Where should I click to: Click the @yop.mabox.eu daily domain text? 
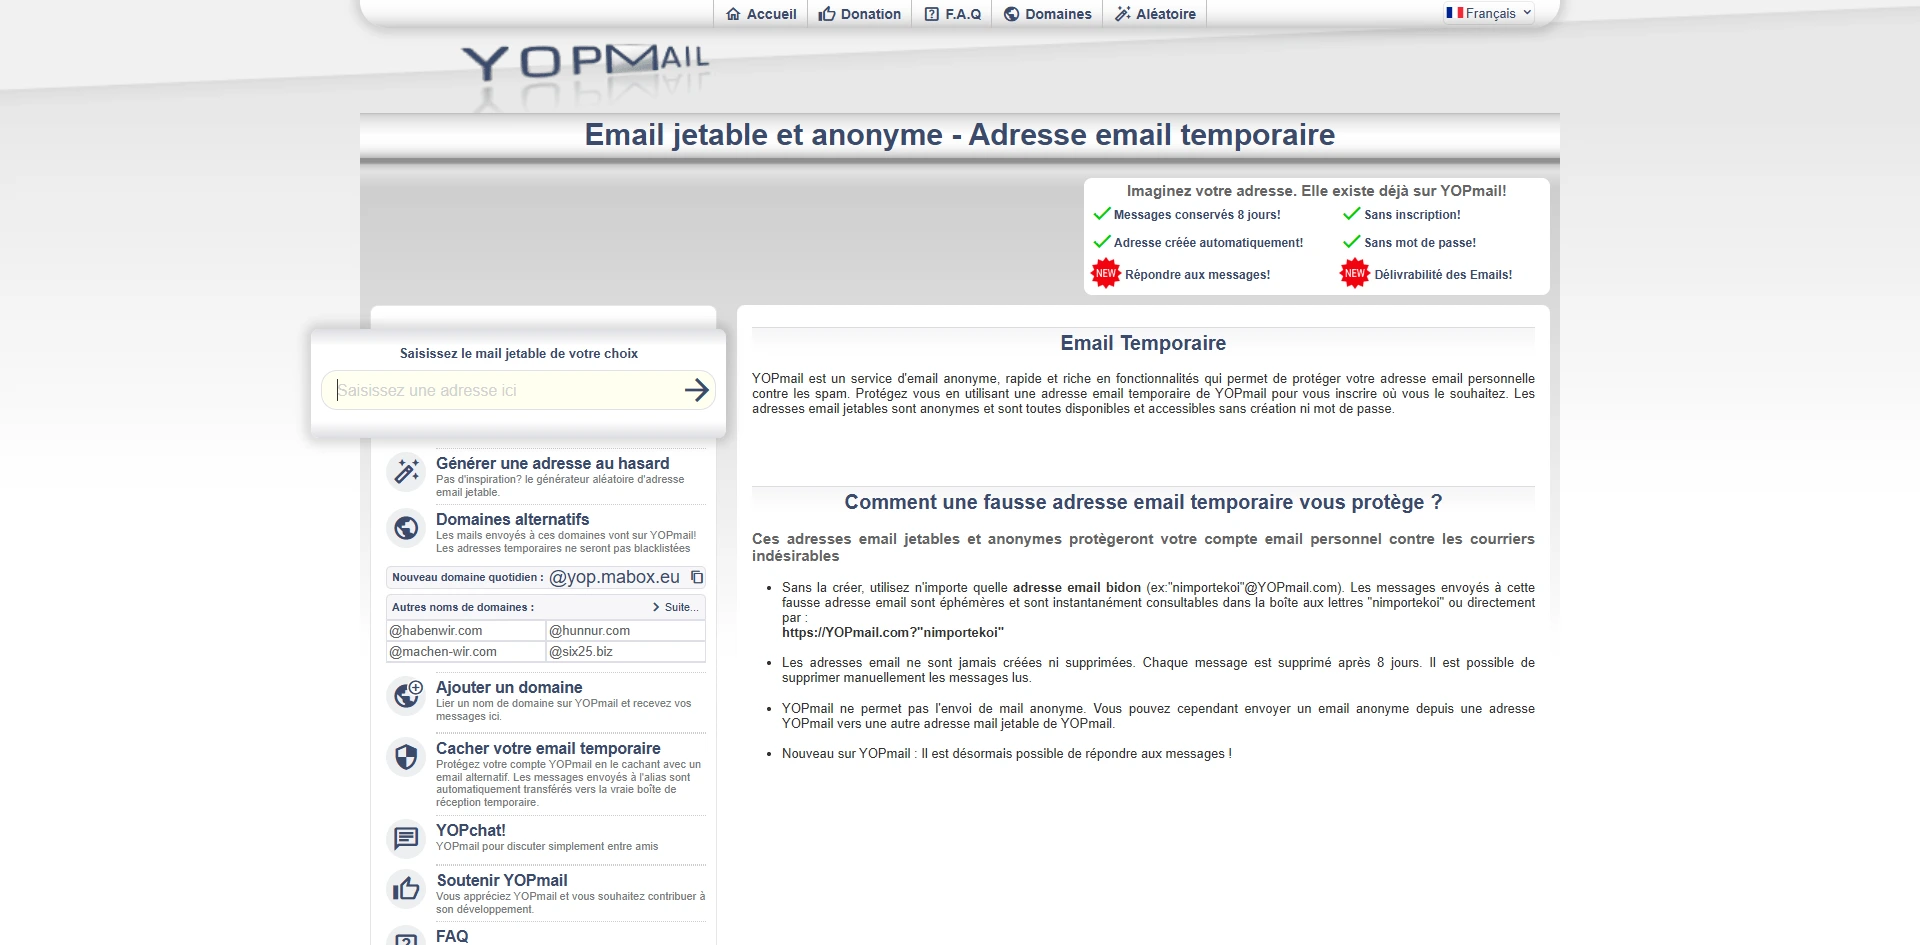(614, 577)
